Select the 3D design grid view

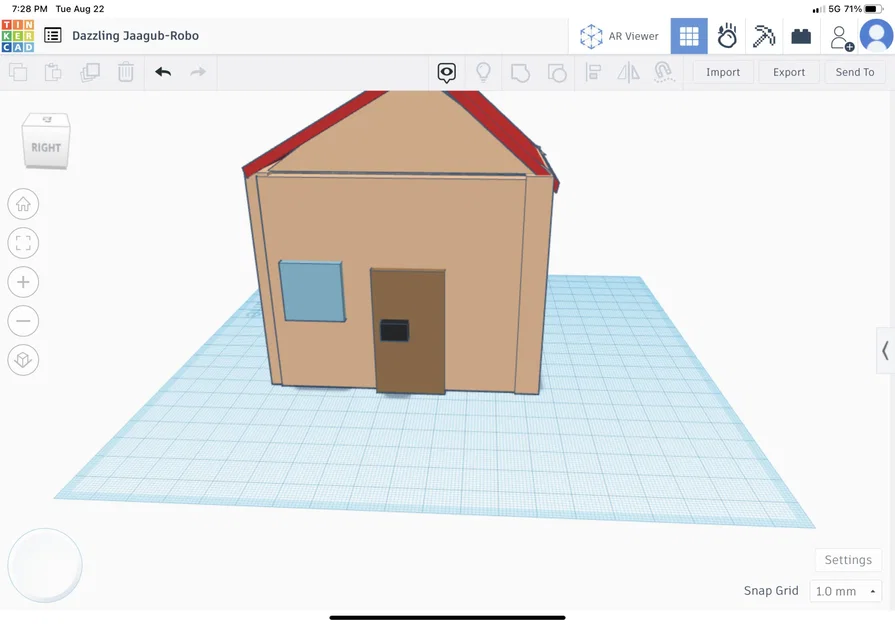tap(689, 36)
